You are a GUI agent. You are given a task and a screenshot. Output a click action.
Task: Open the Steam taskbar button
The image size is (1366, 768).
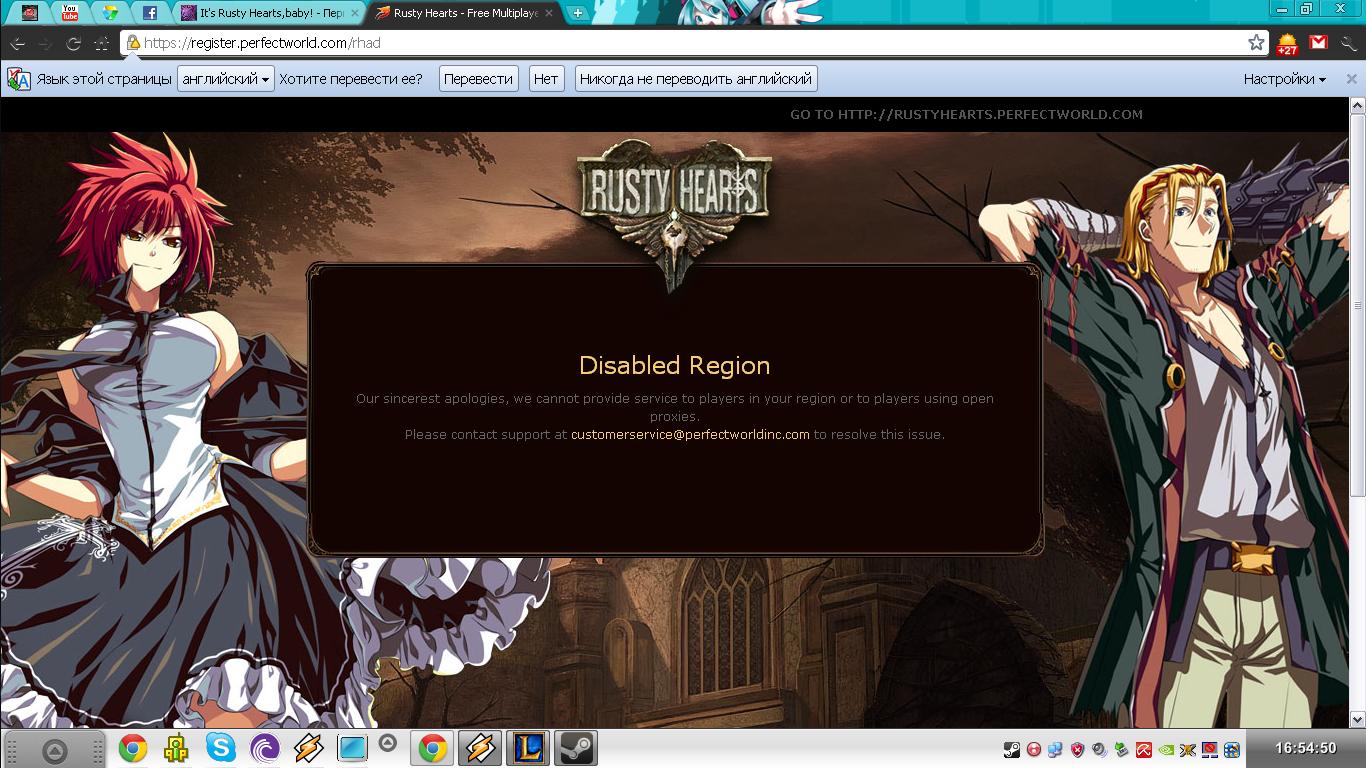tap(577, 748)
